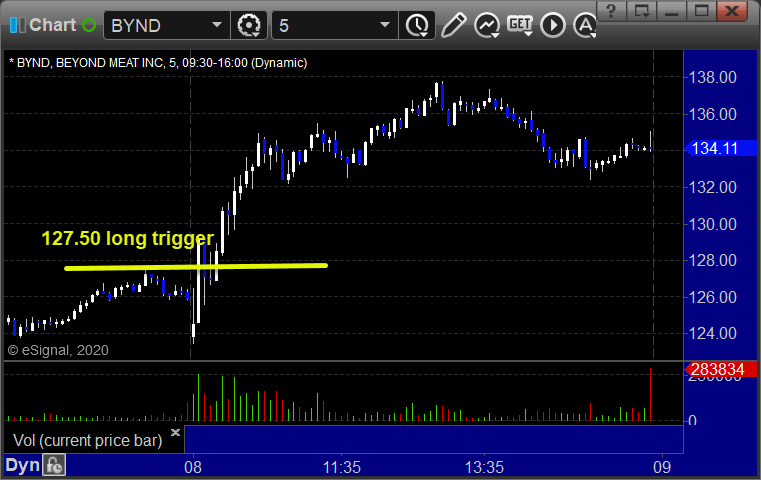This screenshot has height=480, width=761.
Task: Open chart settings gear icon
Action: (x=248, y=25)
